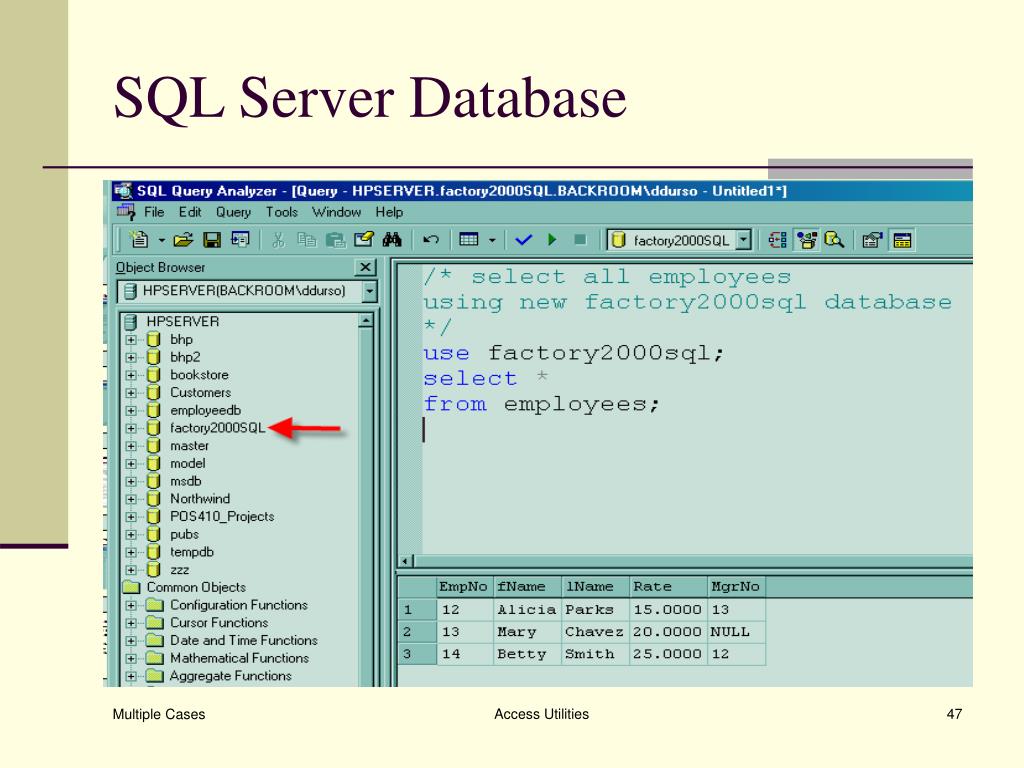
Task: Click the NULL cell in the MgrNo column
Action: coord(736,632)
